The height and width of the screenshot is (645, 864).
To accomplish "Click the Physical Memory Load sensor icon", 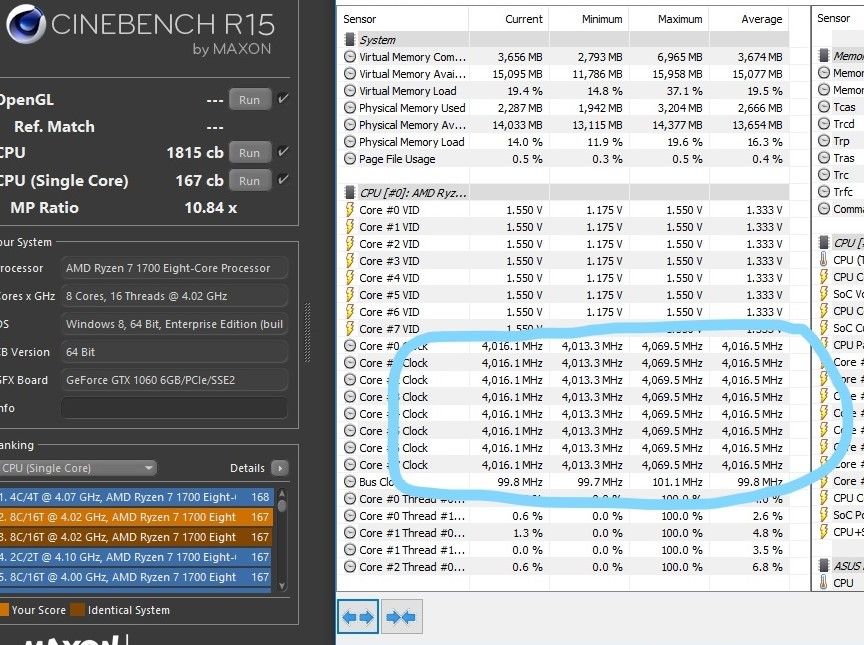I will pyautogui.click(x=349, y=142).
